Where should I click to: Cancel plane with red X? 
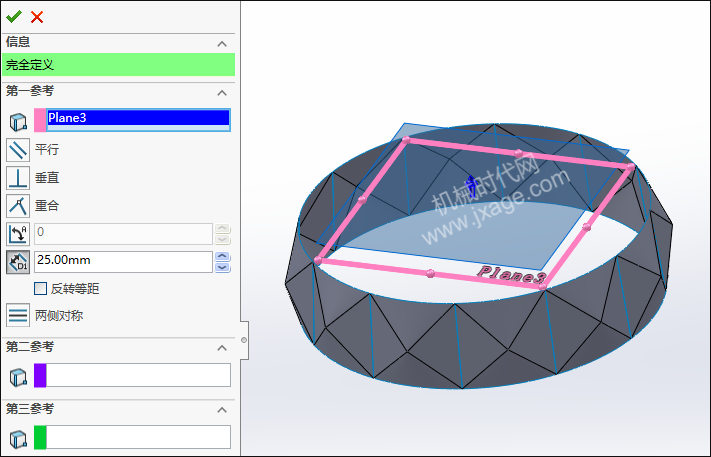tap(37, 17)
